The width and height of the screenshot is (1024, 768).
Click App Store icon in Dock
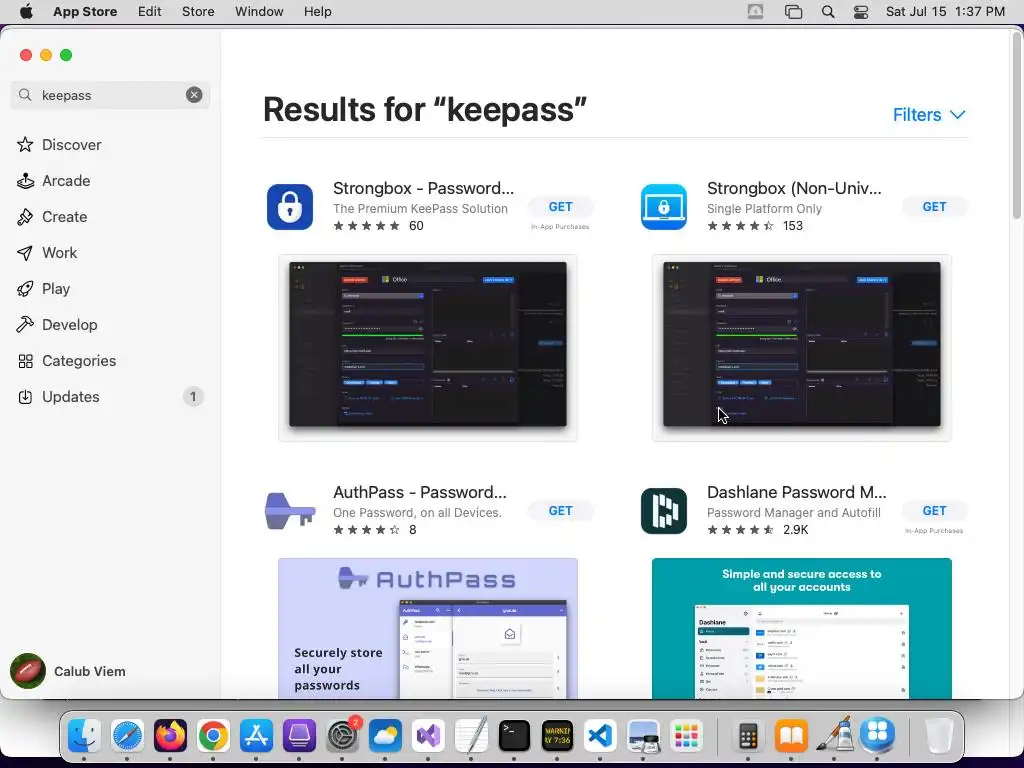pyautogui.click(x=256, y=736)
